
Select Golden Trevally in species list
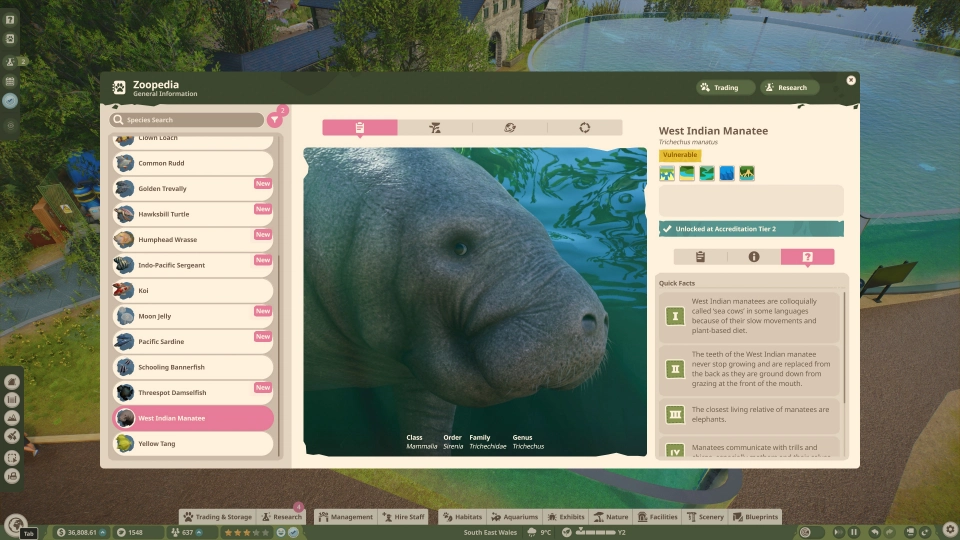coord(193,189)
